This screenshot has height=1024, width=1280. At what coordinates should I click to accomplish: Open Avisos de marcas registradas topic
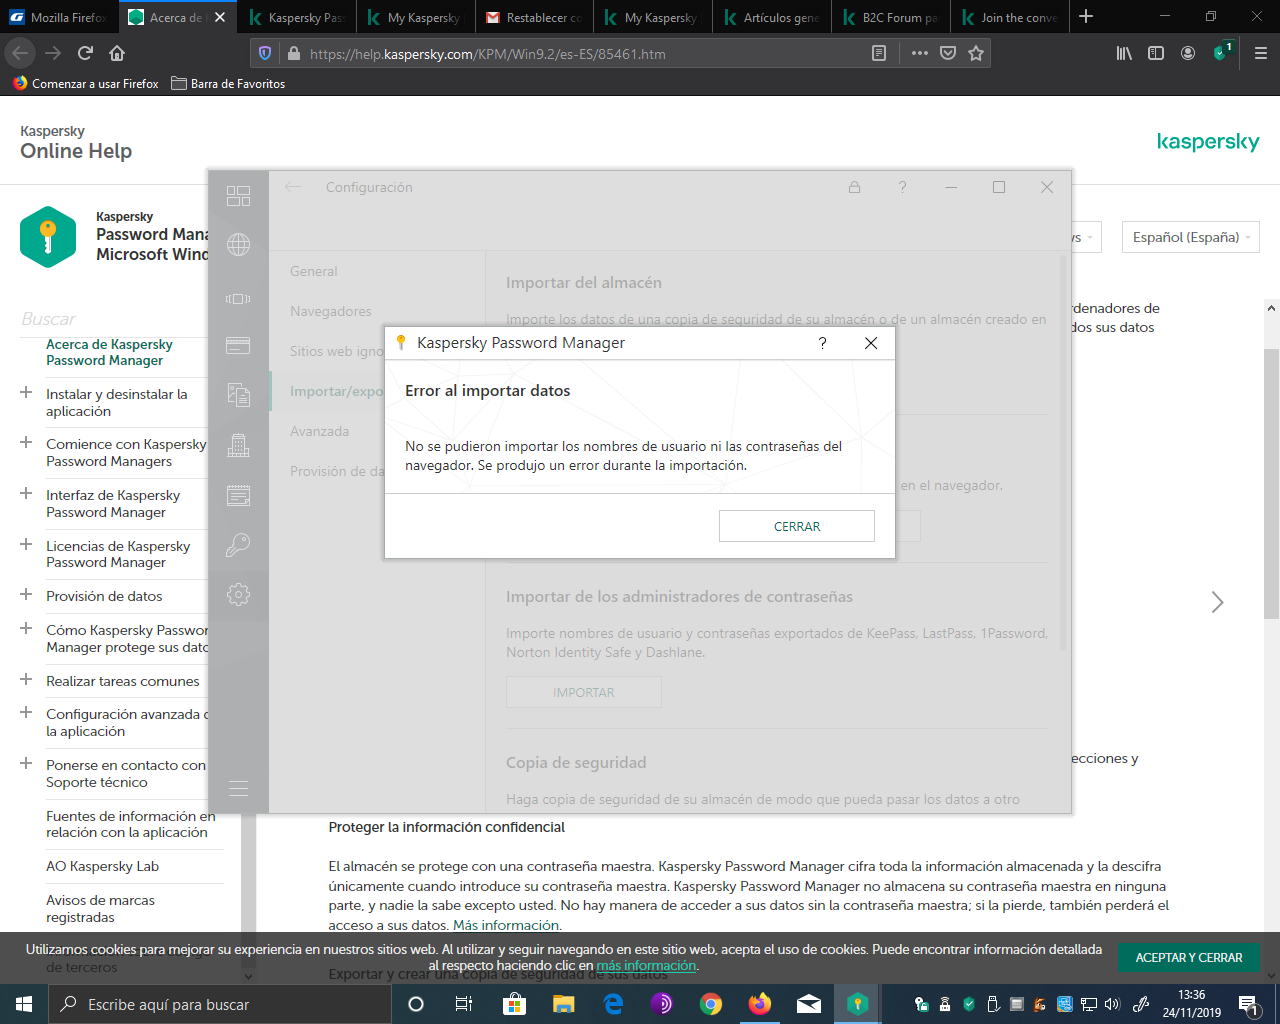coord(100,909)
